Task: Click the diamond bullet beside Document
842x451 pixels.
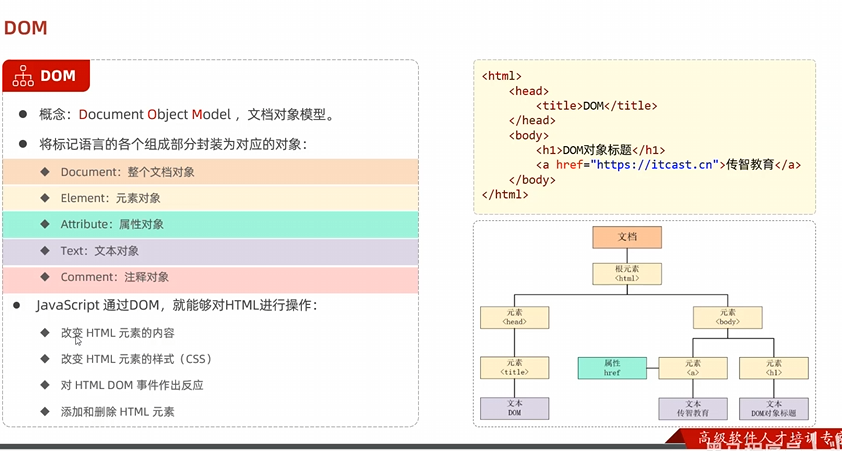Action: pos(45,172)
